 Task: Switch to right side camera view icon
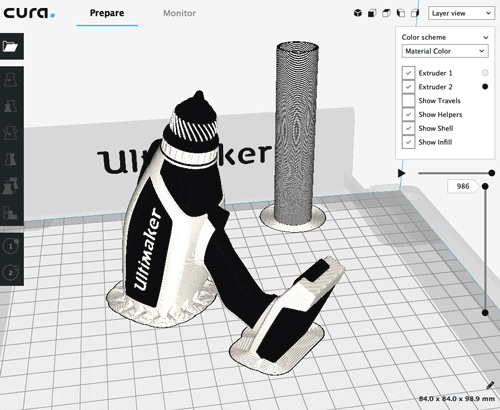pyautogui.click(x=415, y=13)
